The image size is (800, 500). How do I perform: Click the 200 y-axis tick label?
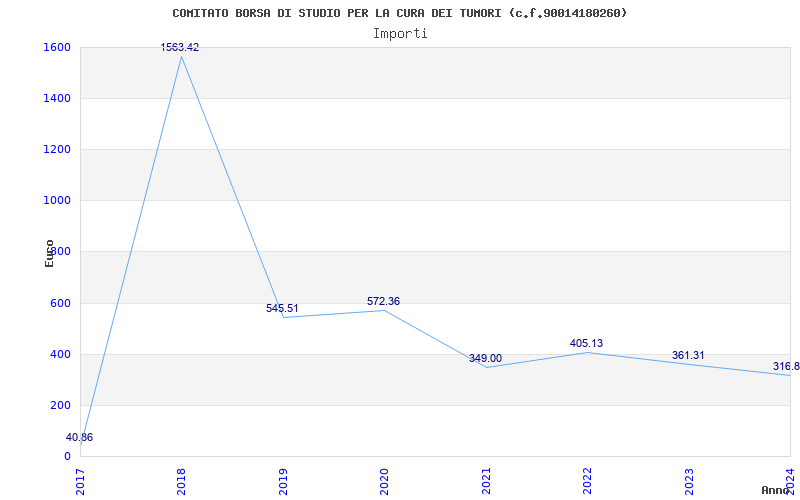click(59, 405)
